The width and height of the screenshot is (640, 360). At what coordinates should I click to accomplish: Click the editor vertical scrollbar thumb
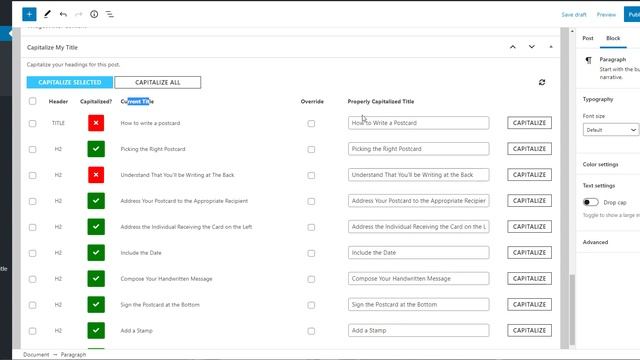572,309
